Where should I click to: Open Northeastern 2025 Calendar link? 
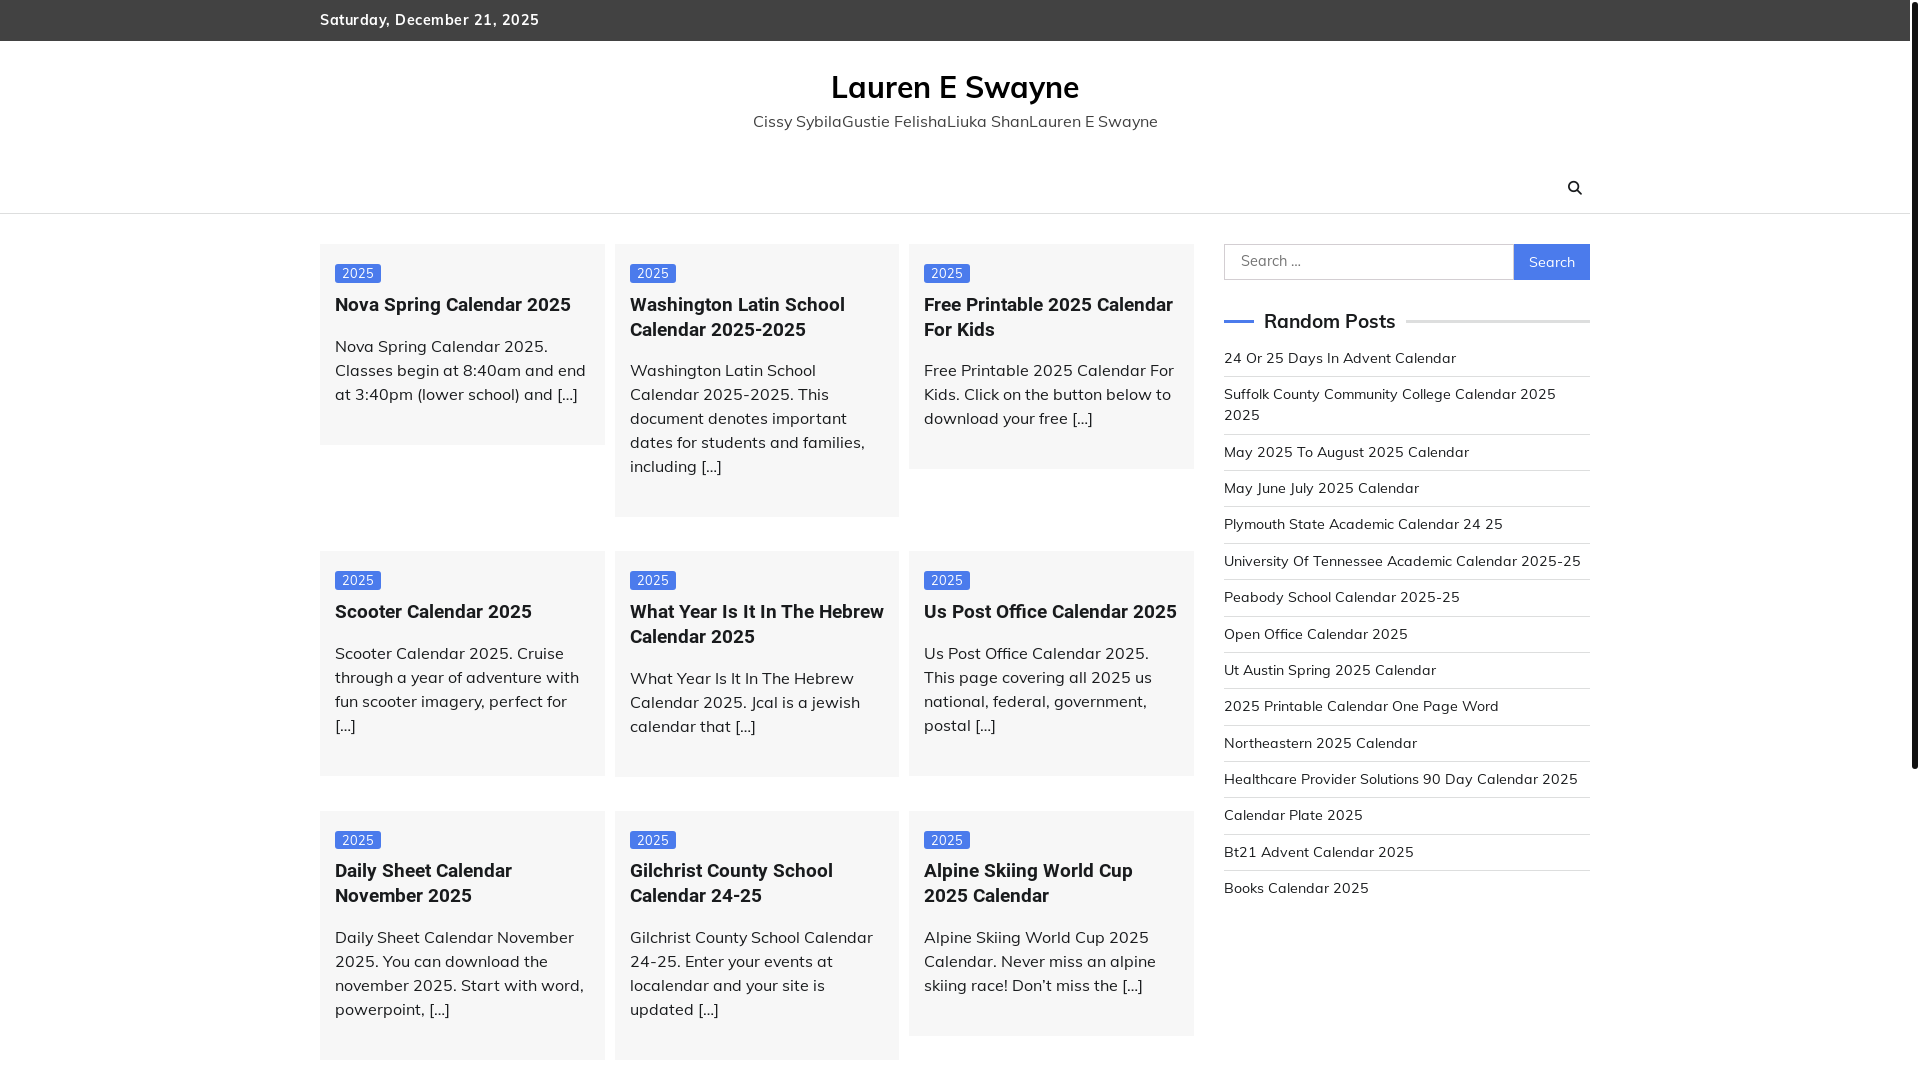pyautogui.click(x=1320, y=743)
